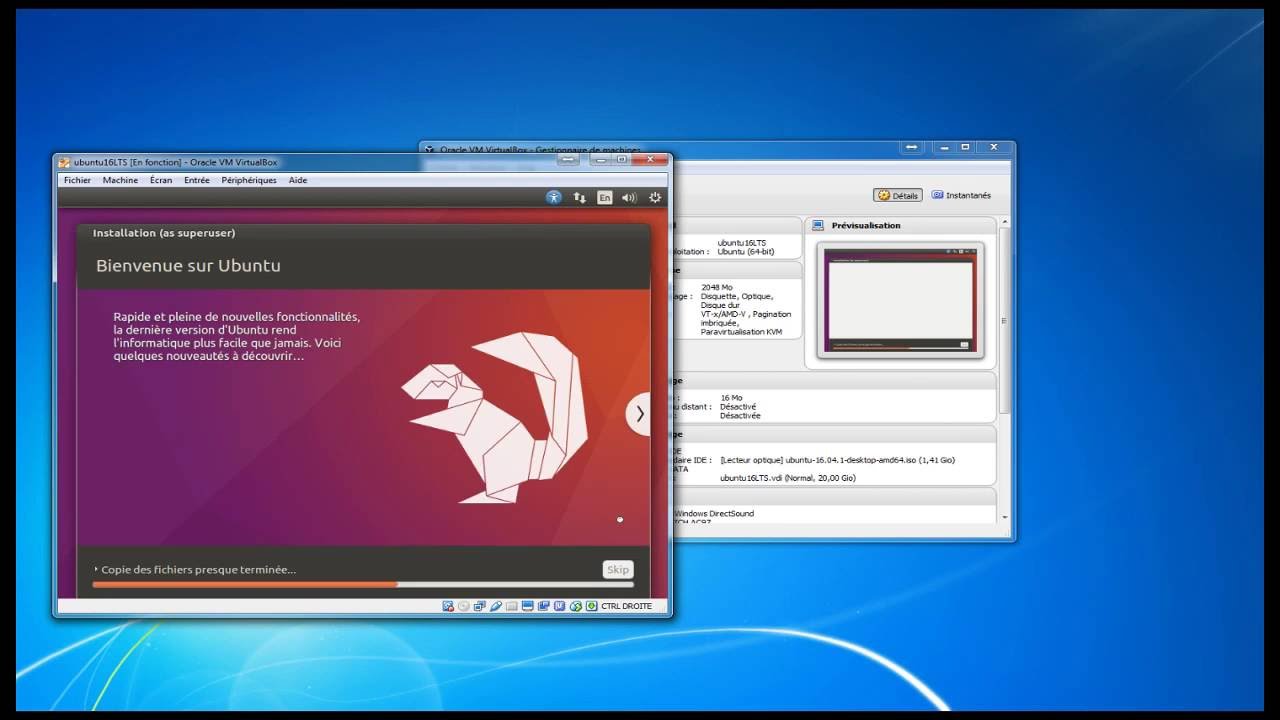Open the 'En' keyboard layout indicator
The image size is (1280, 720).
(x=604, y=198)
